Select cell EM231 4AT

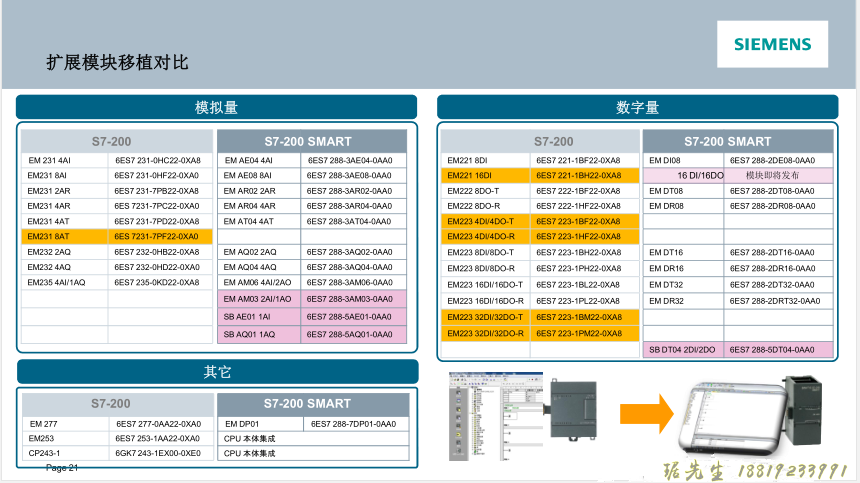tap(64, 221)
